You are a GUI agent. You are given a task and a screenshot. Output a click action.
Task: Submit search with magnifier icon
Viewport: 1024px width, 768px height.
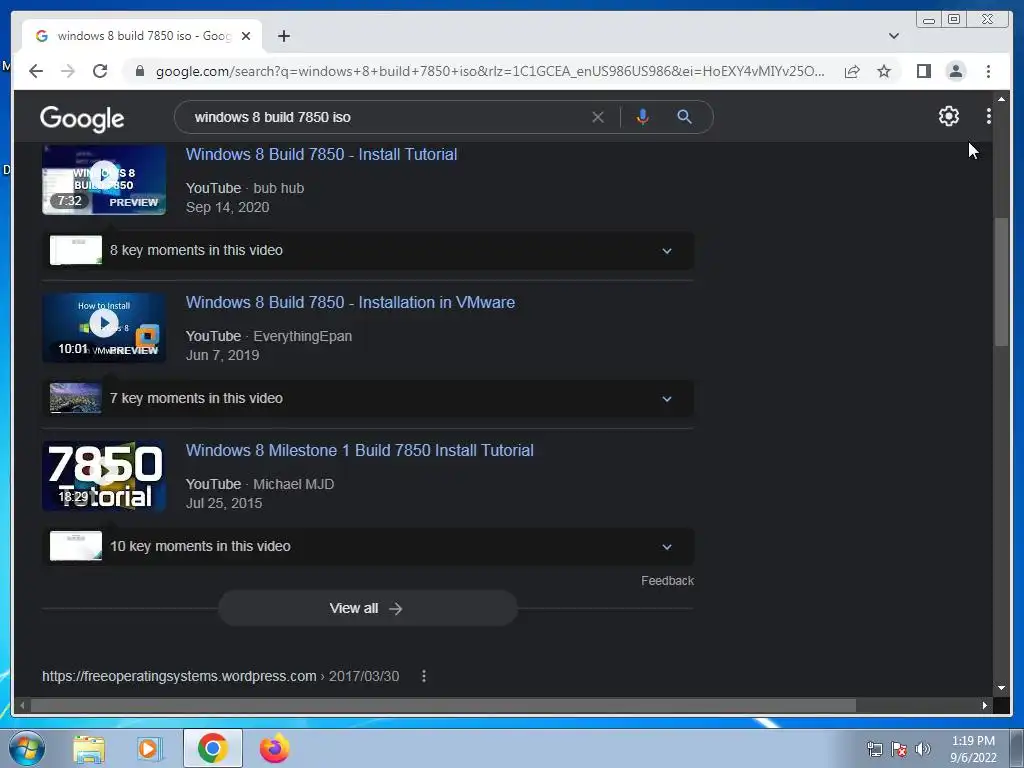click(684, 117)
